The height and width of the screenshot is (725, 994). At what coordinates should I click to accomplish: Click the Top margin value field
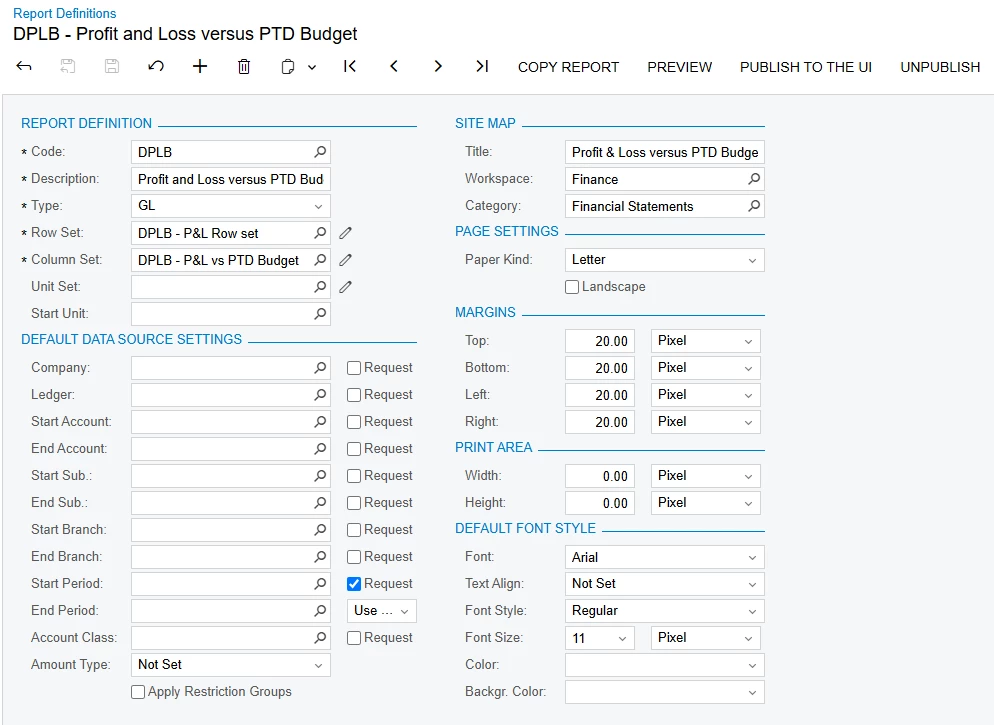tap(600, 341)
